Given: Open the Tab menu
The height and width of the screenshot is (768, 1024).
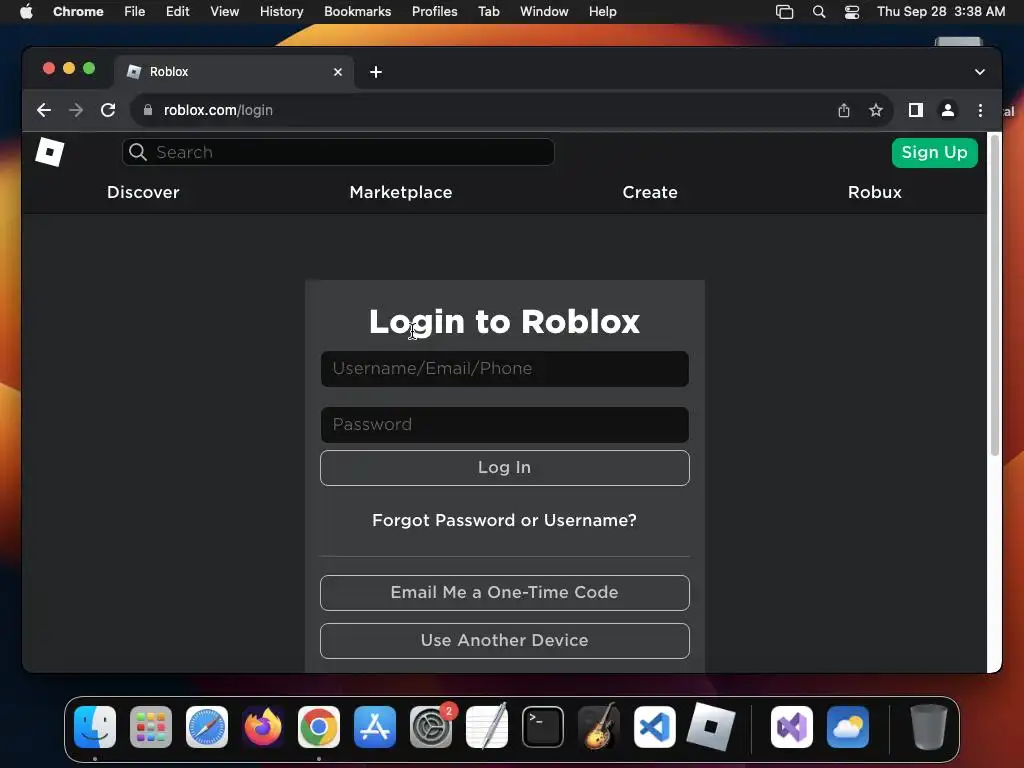Looking at the screenshot, I should coord(488,11).
